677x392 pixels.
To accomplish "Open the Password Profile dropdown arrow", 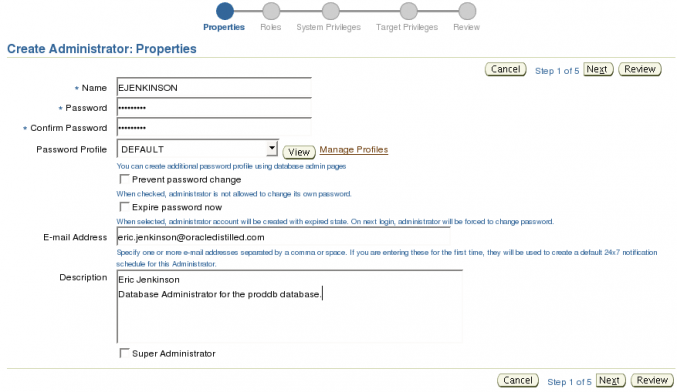I will [x=272, y=149].
